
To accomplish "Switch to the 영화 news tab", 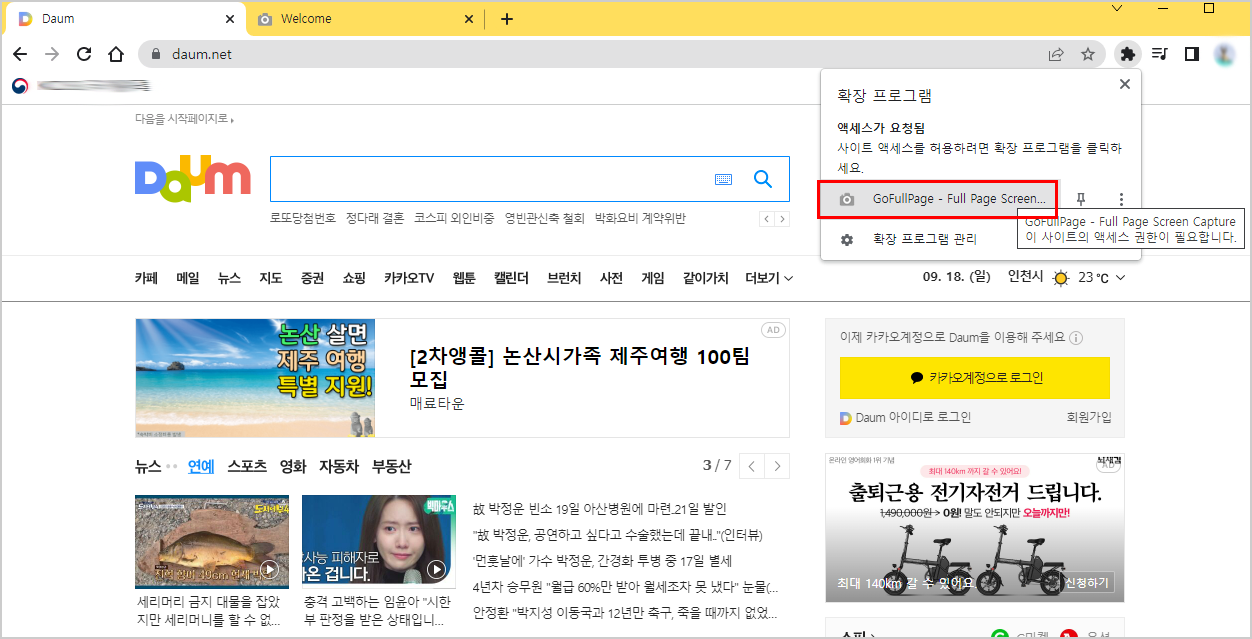I will pyautogui.click(x=293, y=466).
